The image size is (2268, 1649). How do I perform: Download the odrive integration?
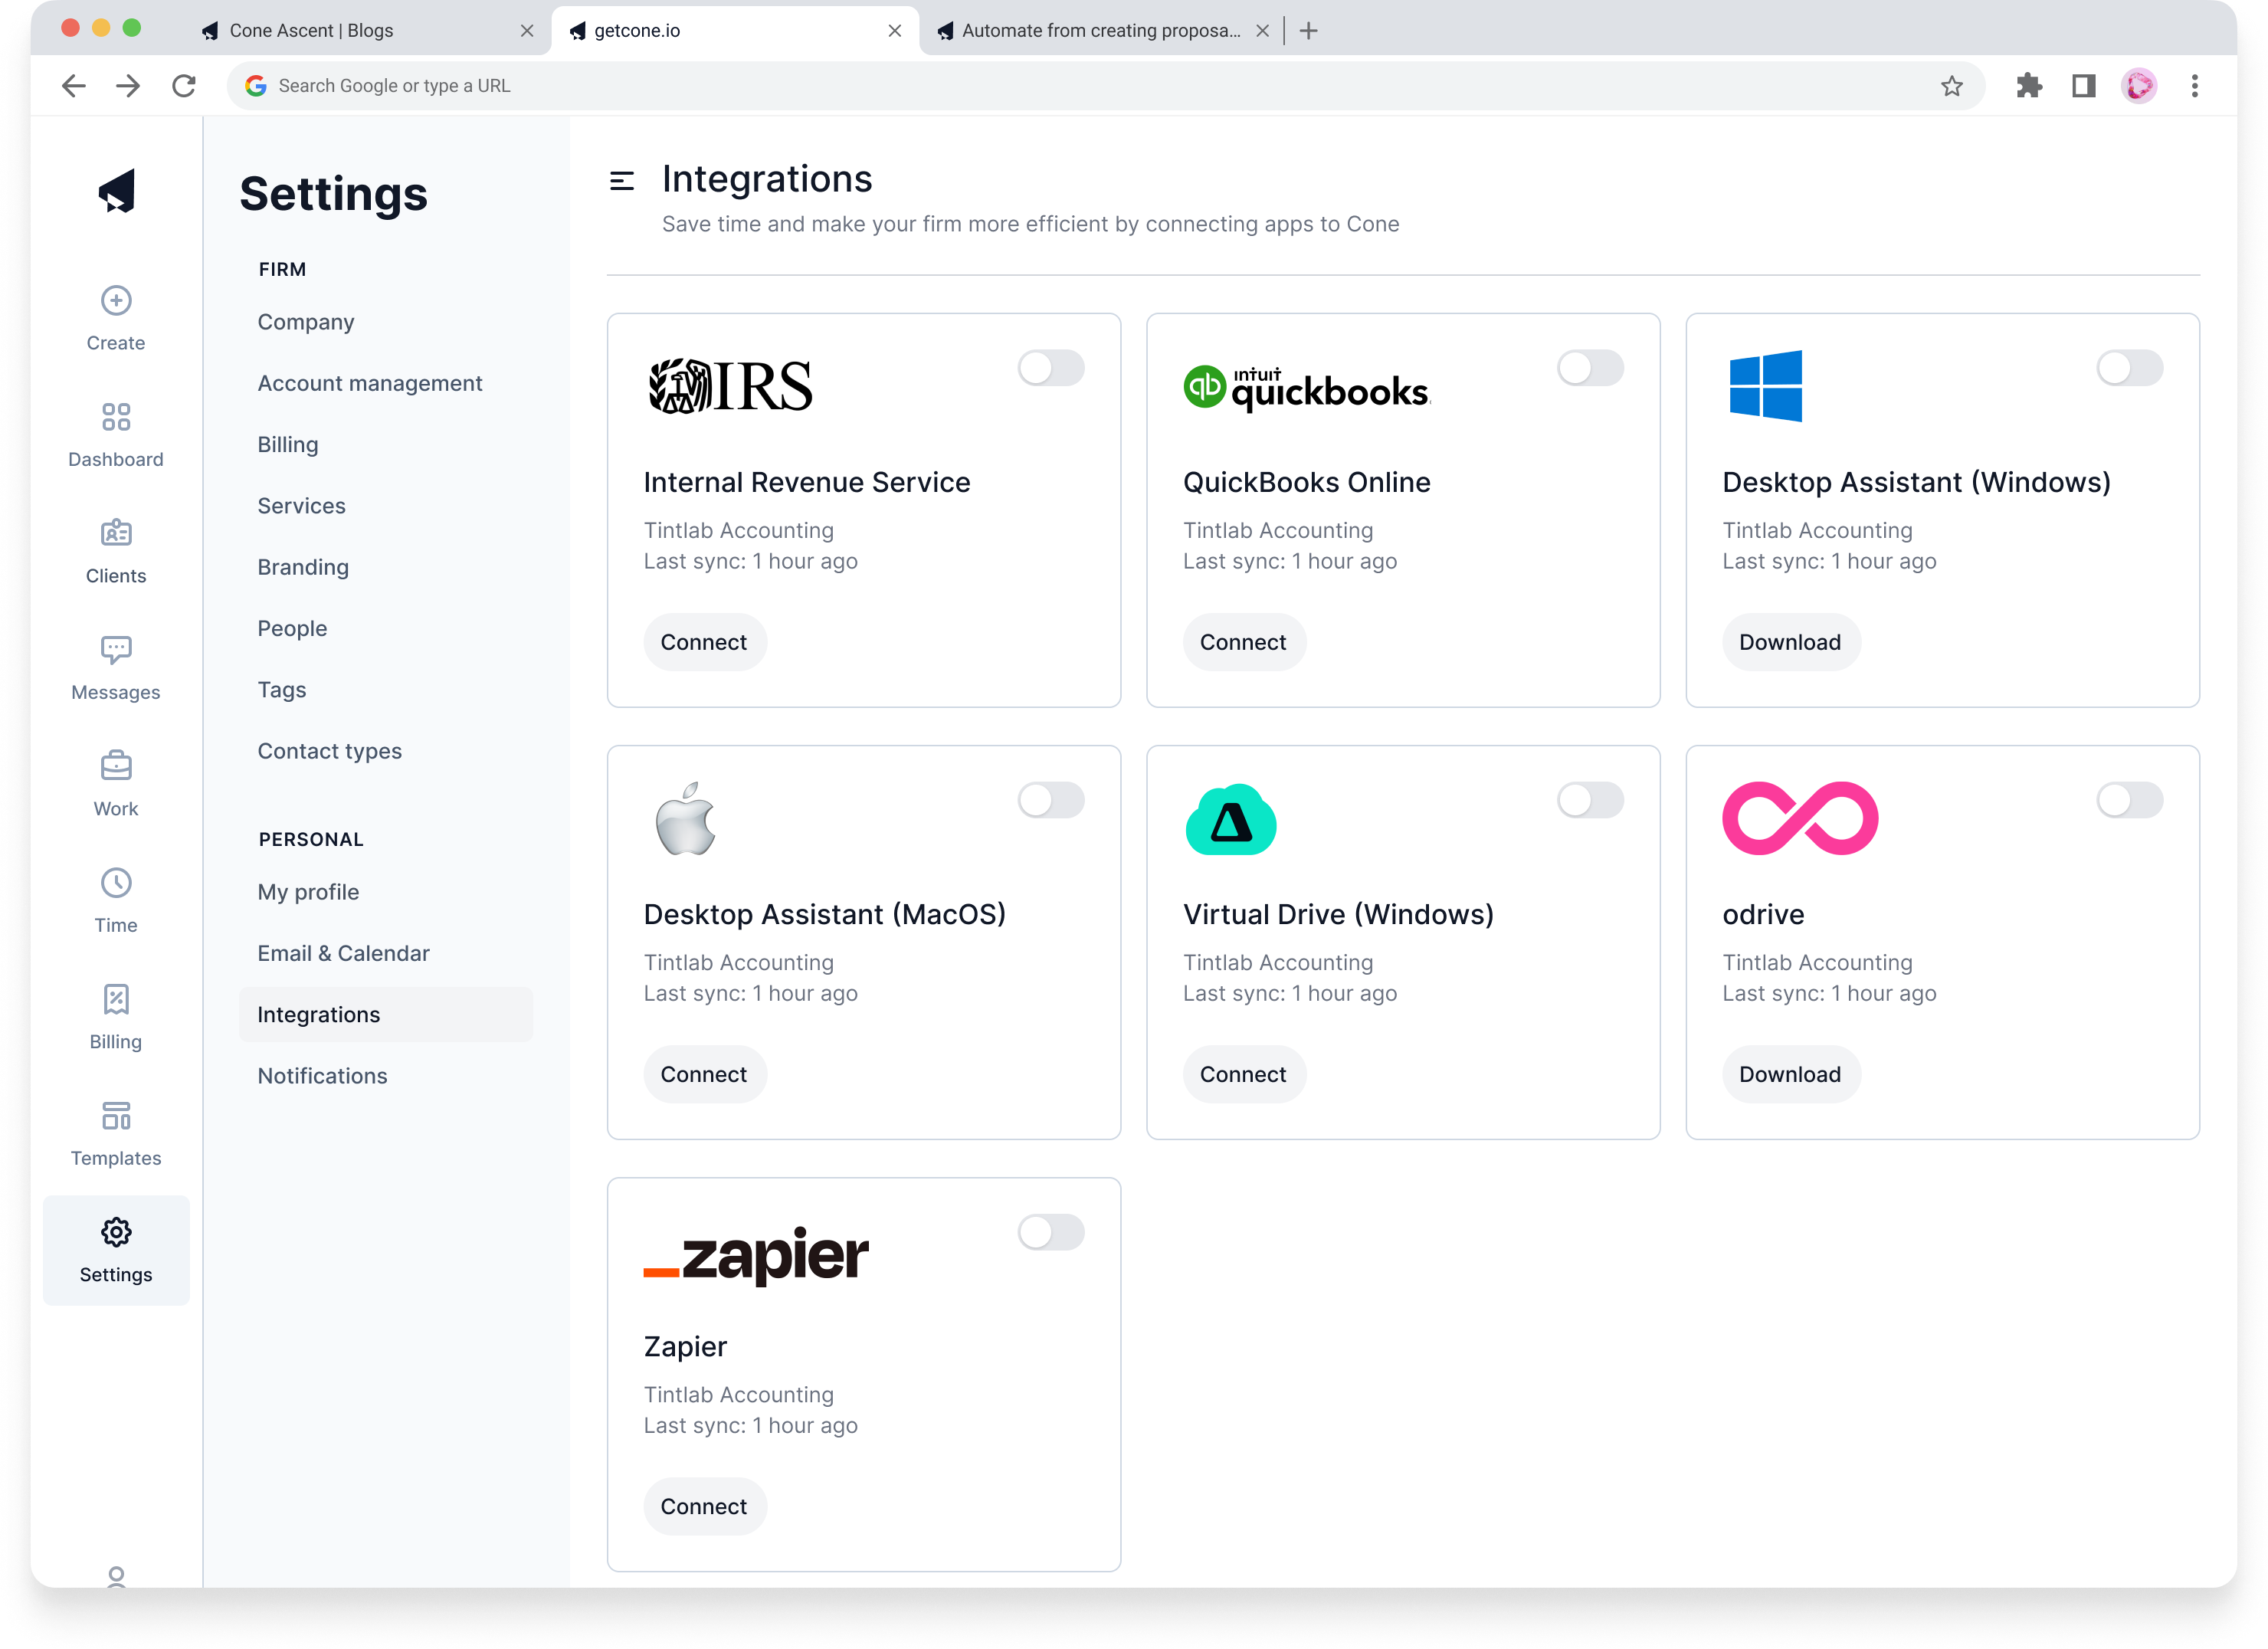1789,1074
